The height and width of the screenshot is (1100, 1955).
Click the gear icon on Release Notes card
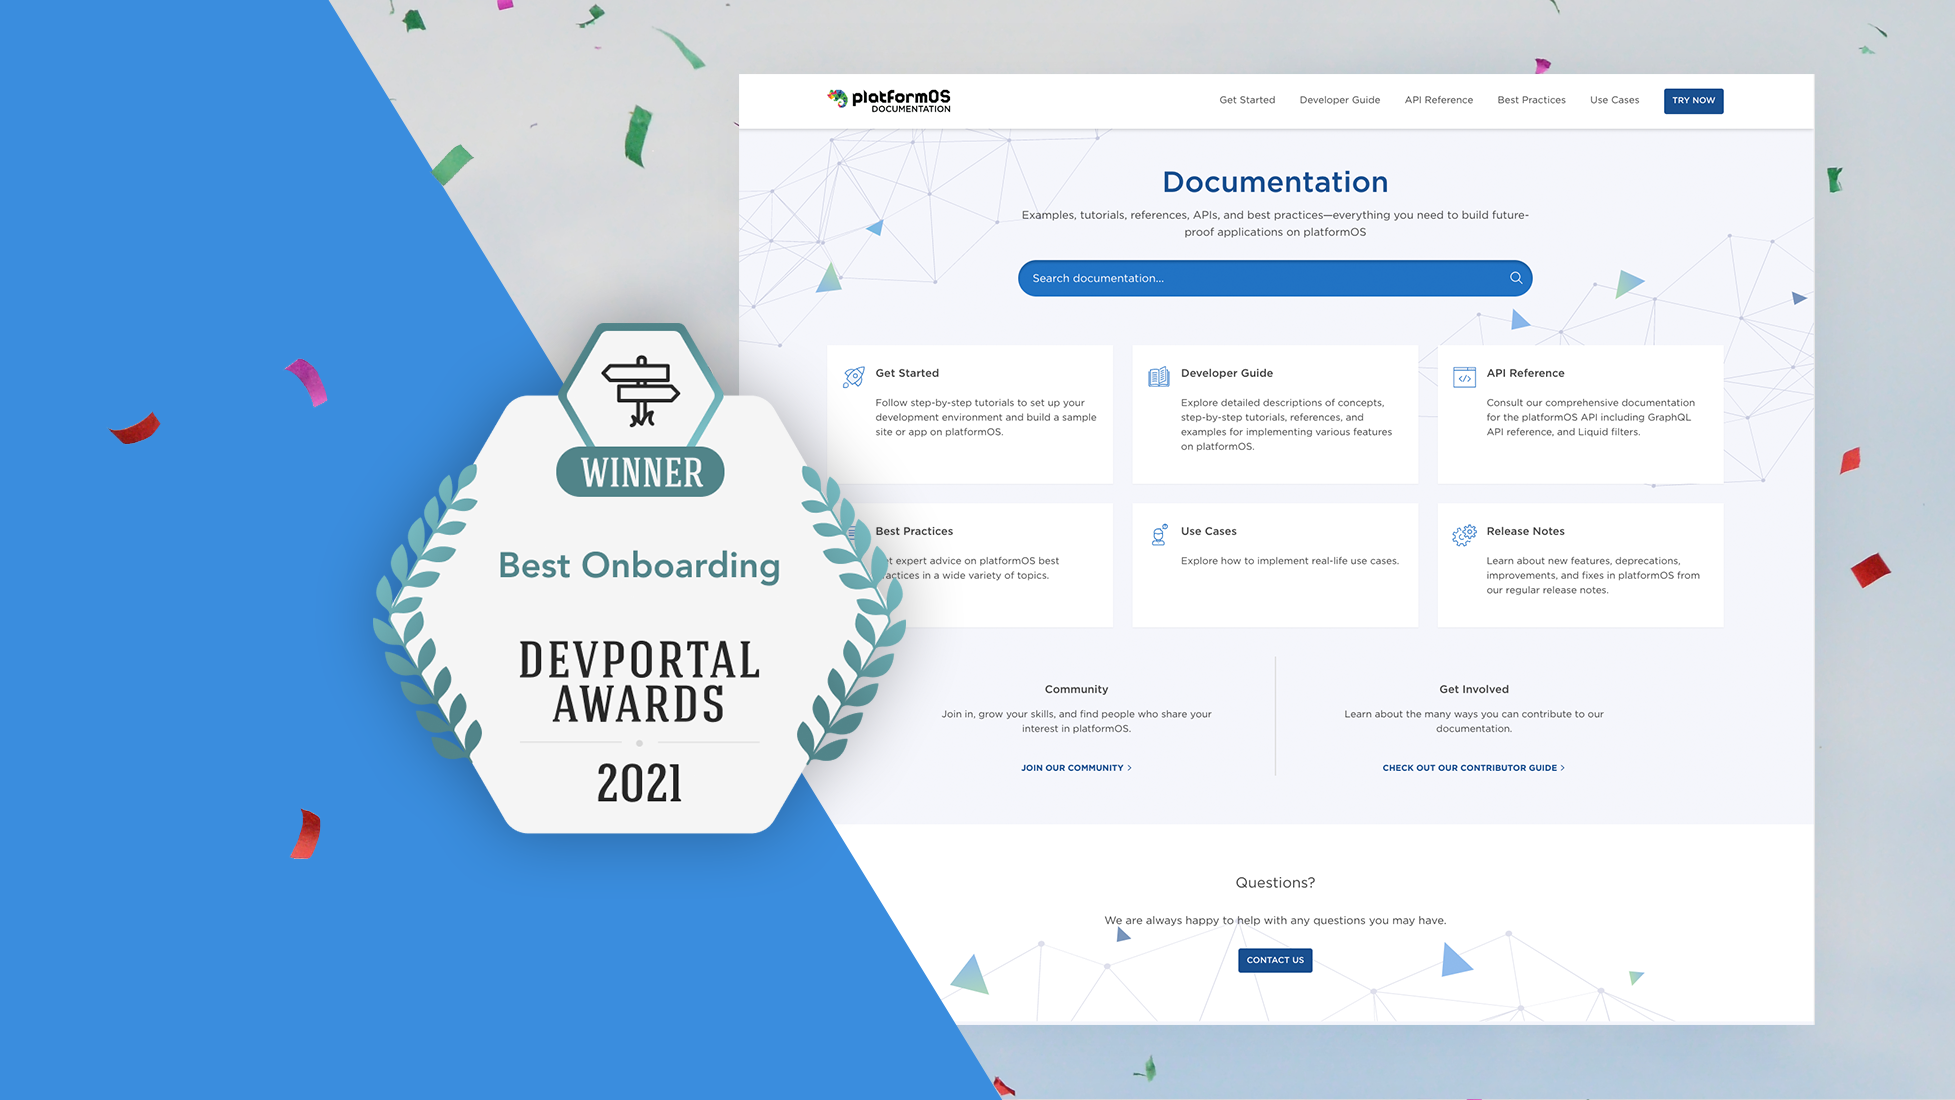click(x=1464, y=535)
